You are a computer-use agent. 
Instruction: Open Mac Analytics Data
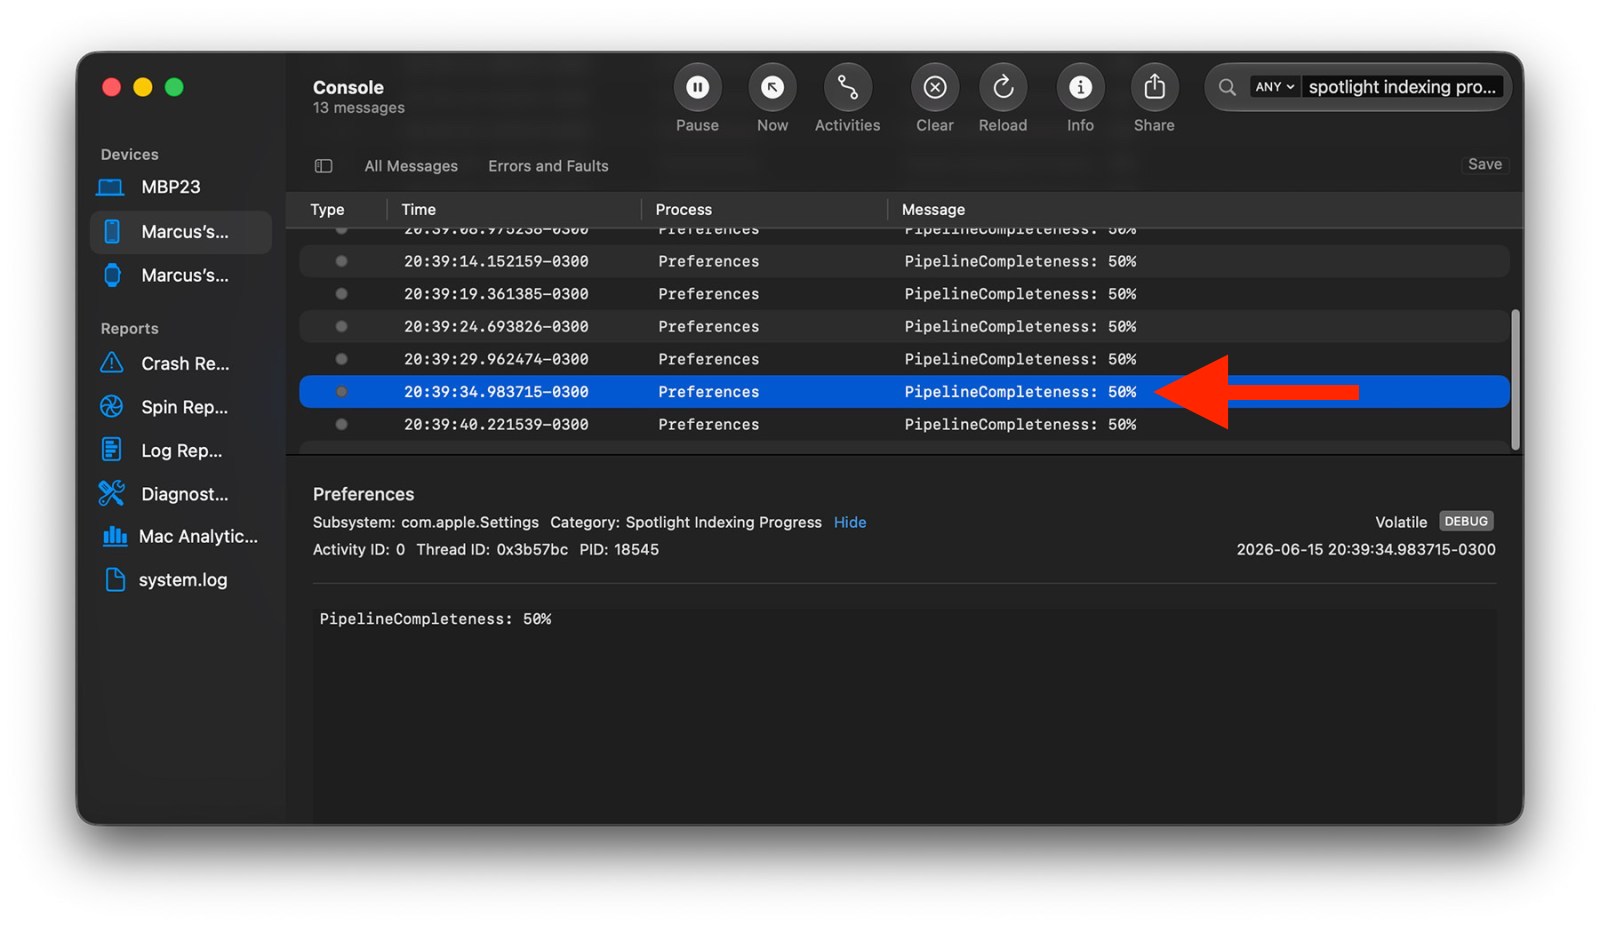click(x=180, y=537)
